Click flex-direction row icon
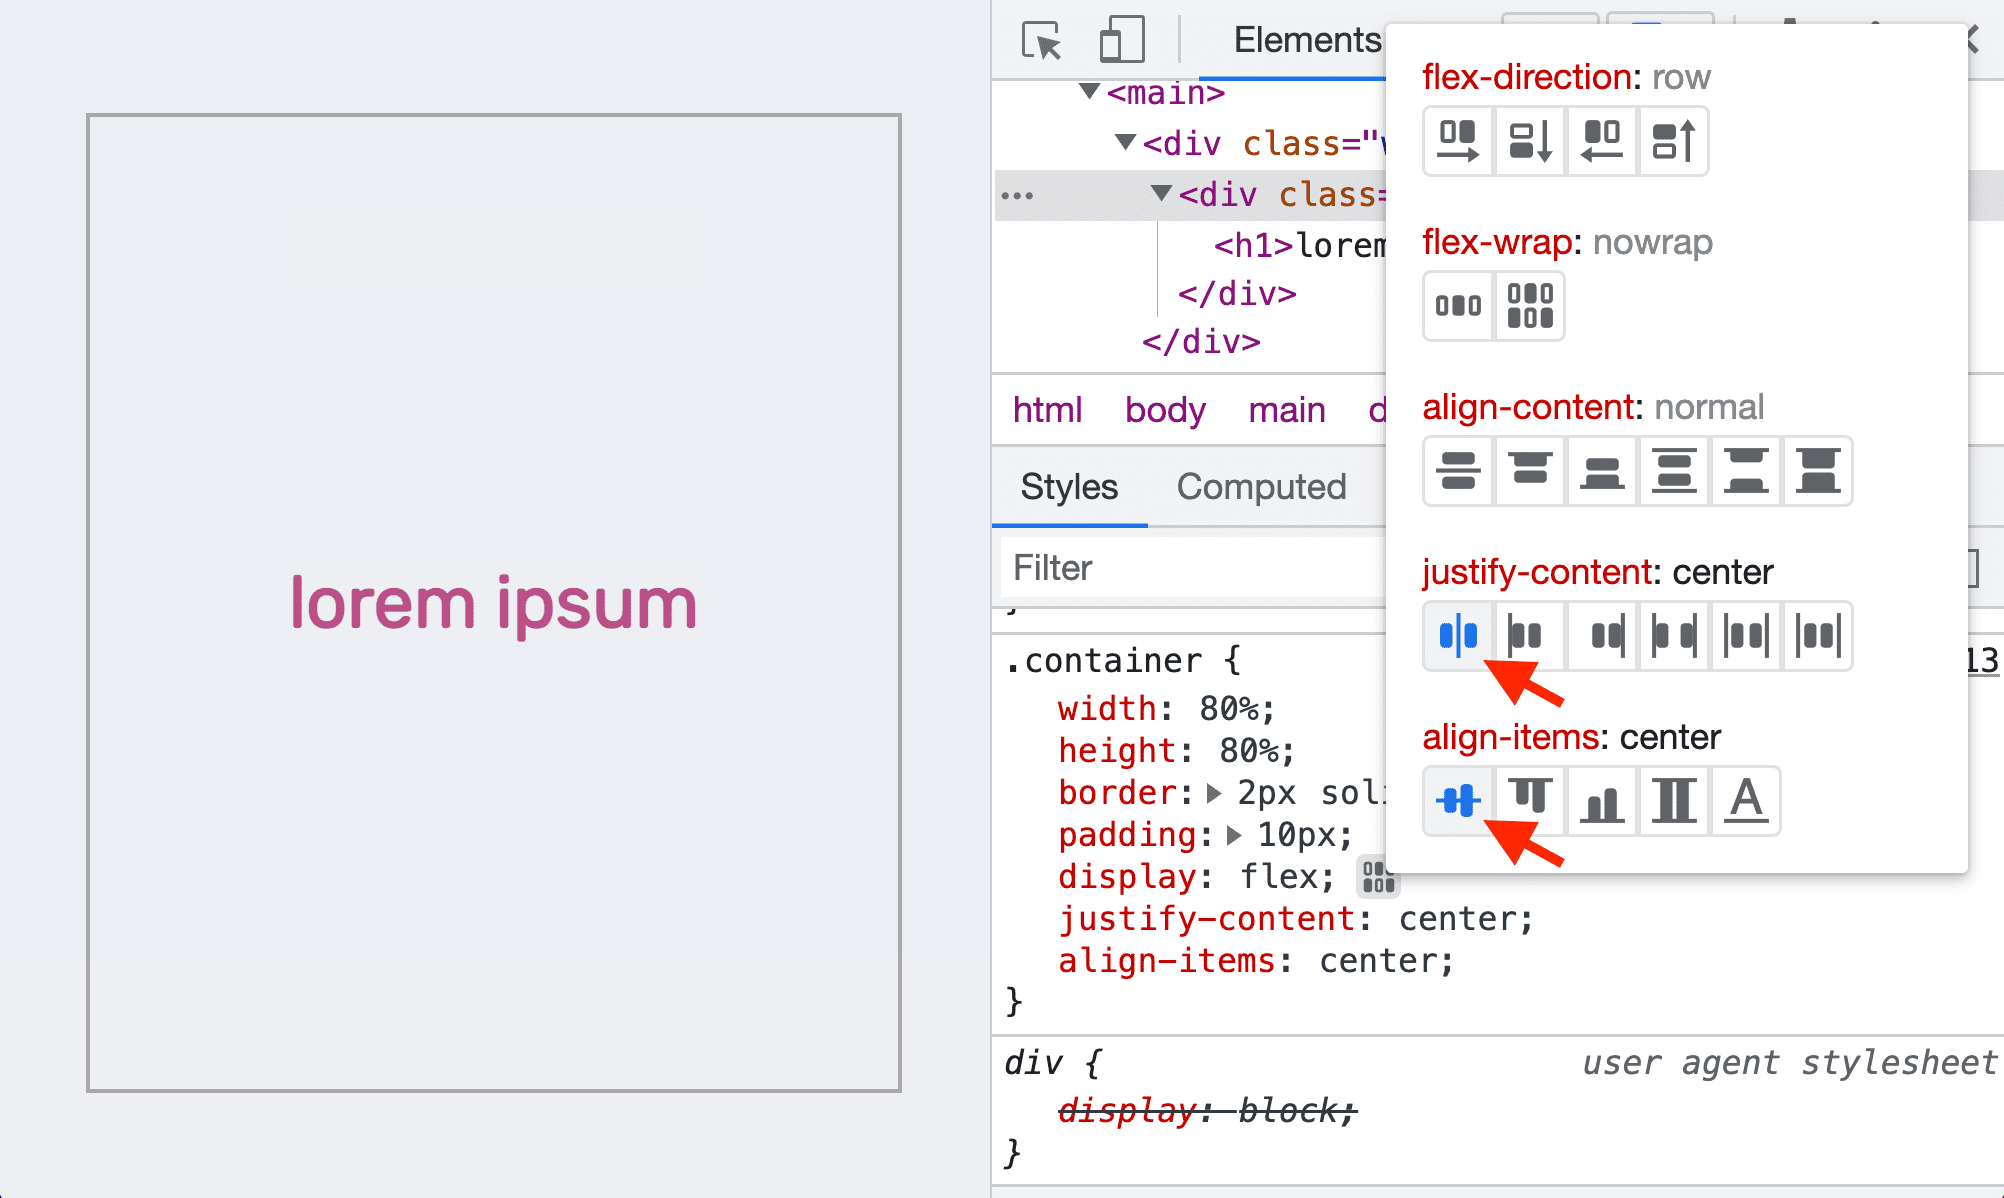The width and height of the screenshot is (2004, 1198). (1456, 138)
